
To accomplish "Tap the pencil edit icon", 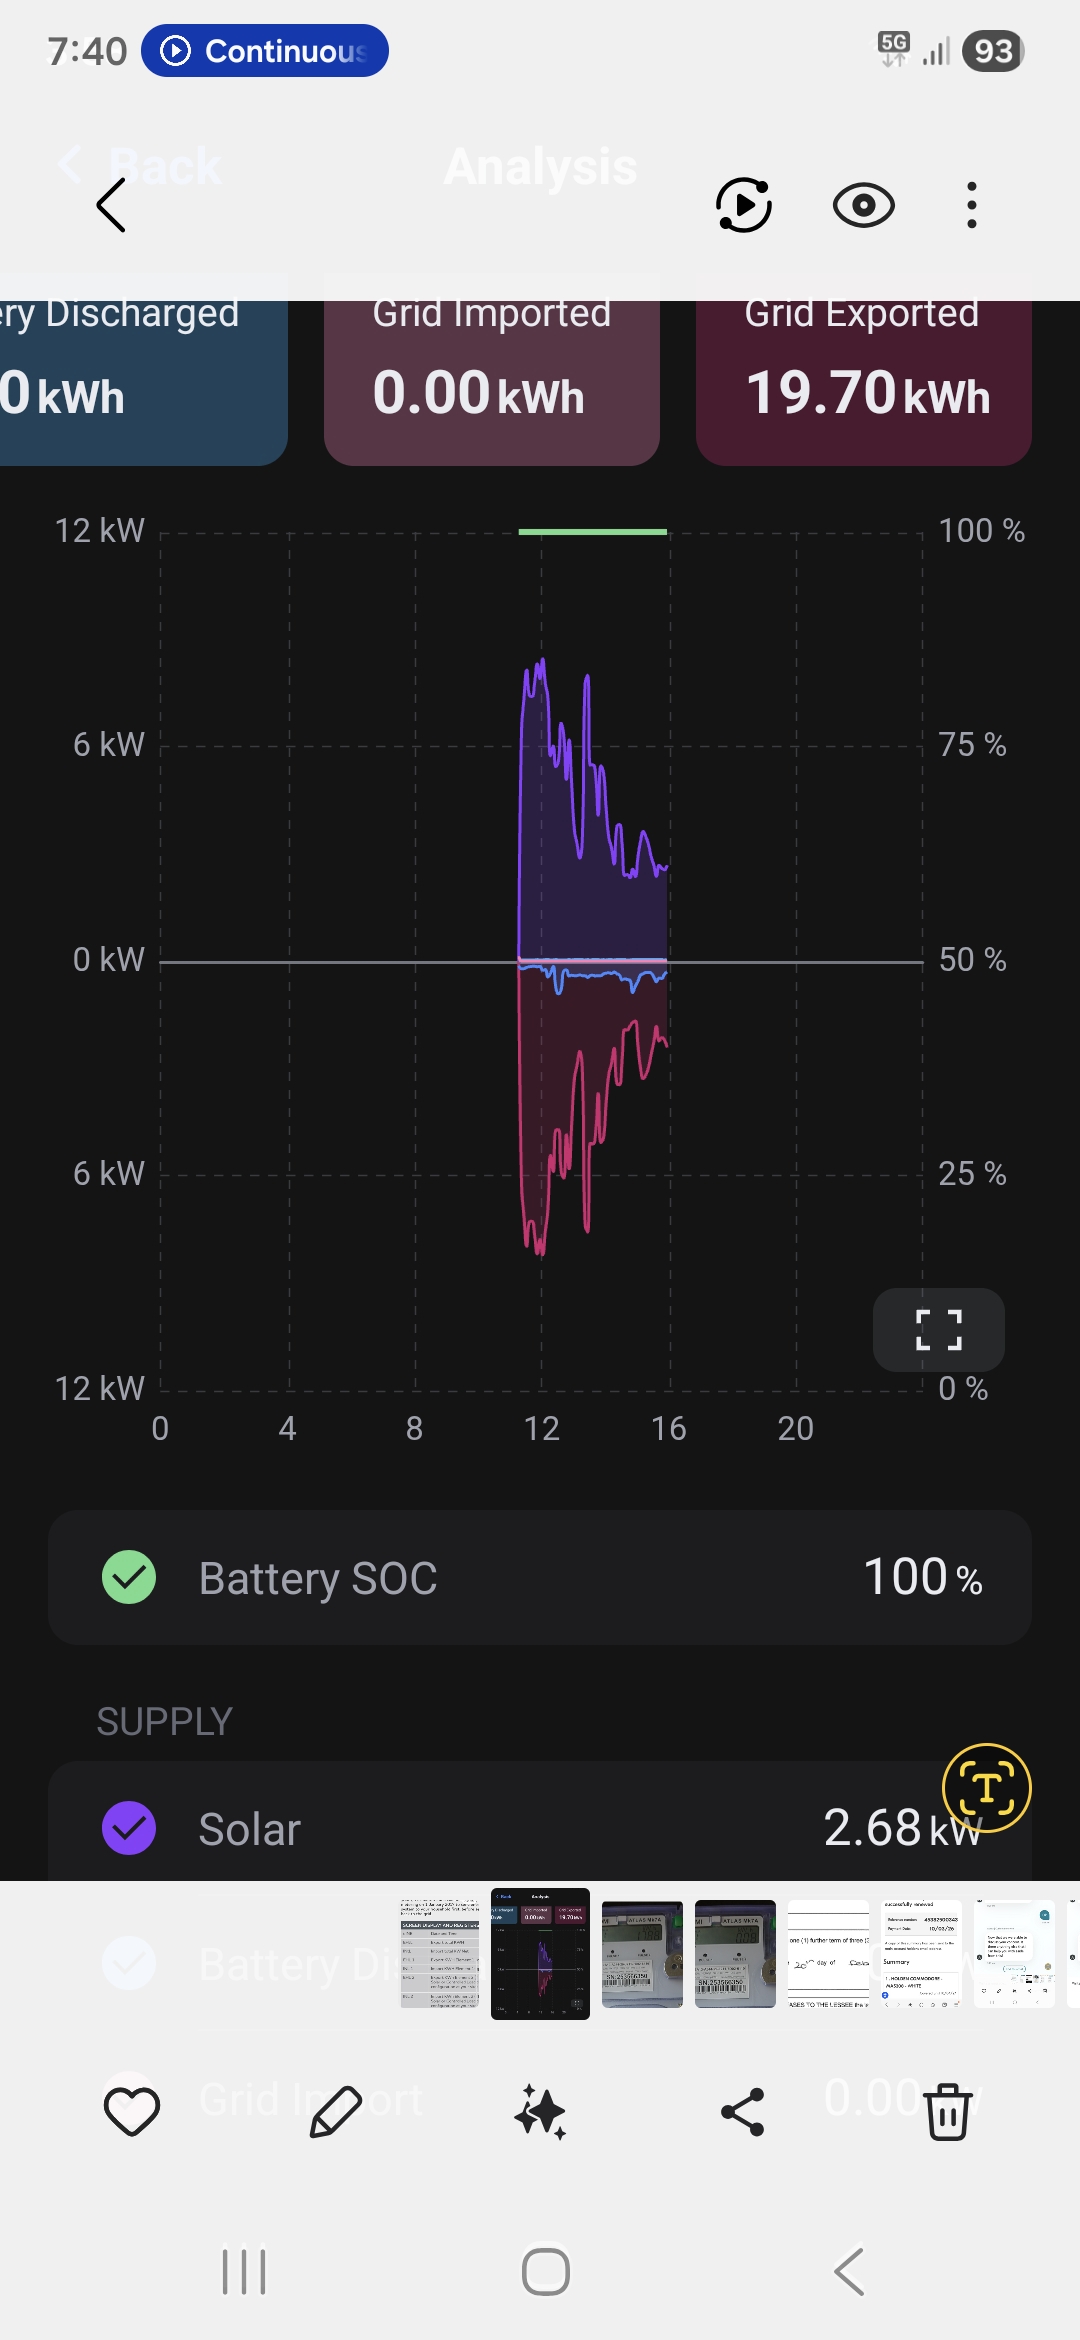I will coord(336,2112).
